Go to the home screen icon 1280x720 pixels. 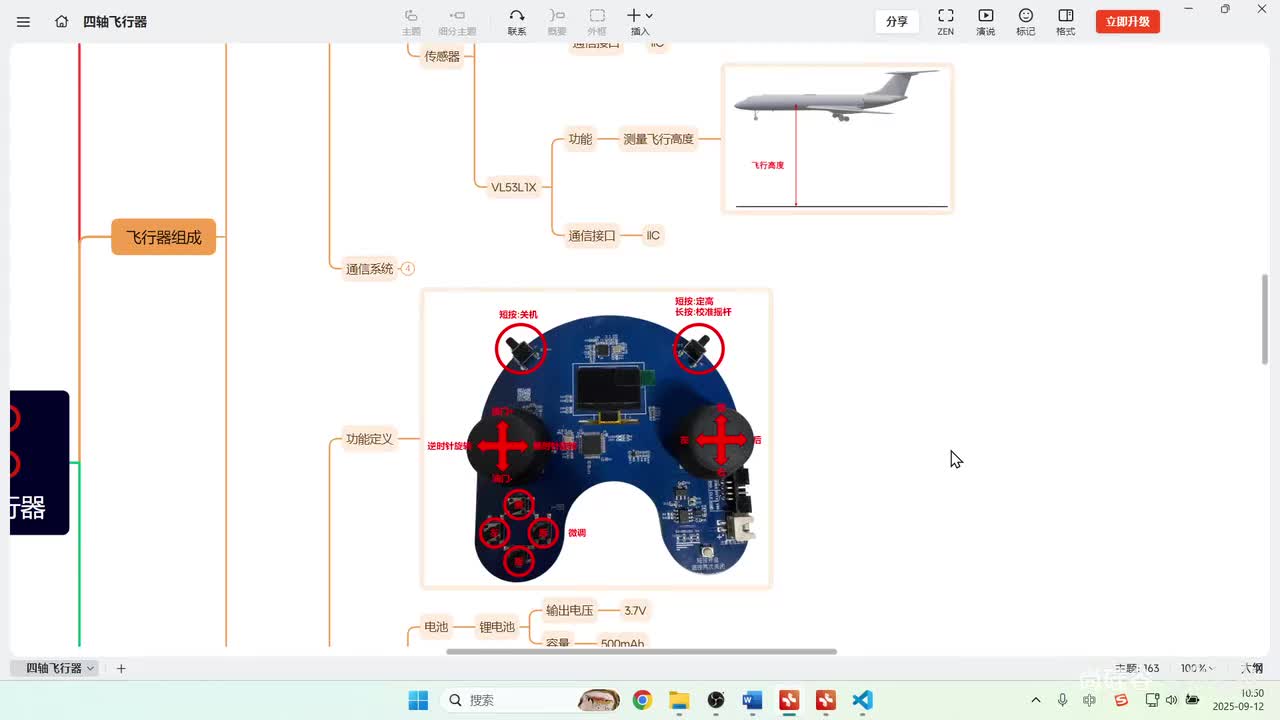[x=62, y=21]
